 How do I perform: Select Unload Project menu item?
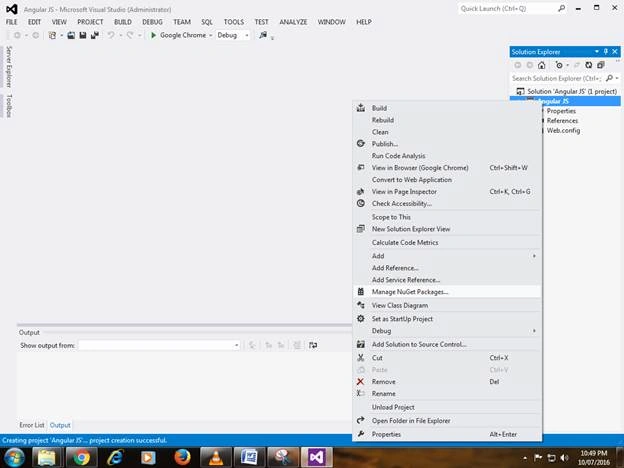447,407
